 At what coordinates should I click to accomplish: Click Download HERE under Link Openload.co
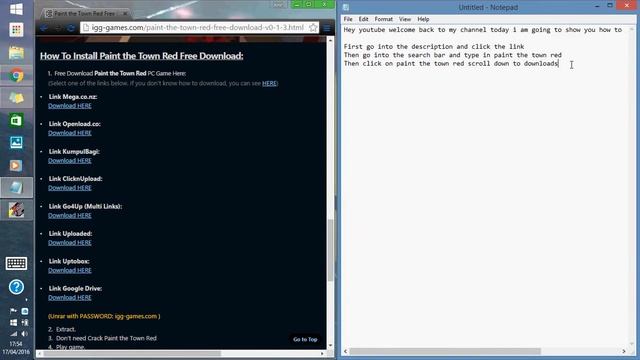(x=70, y=133)
